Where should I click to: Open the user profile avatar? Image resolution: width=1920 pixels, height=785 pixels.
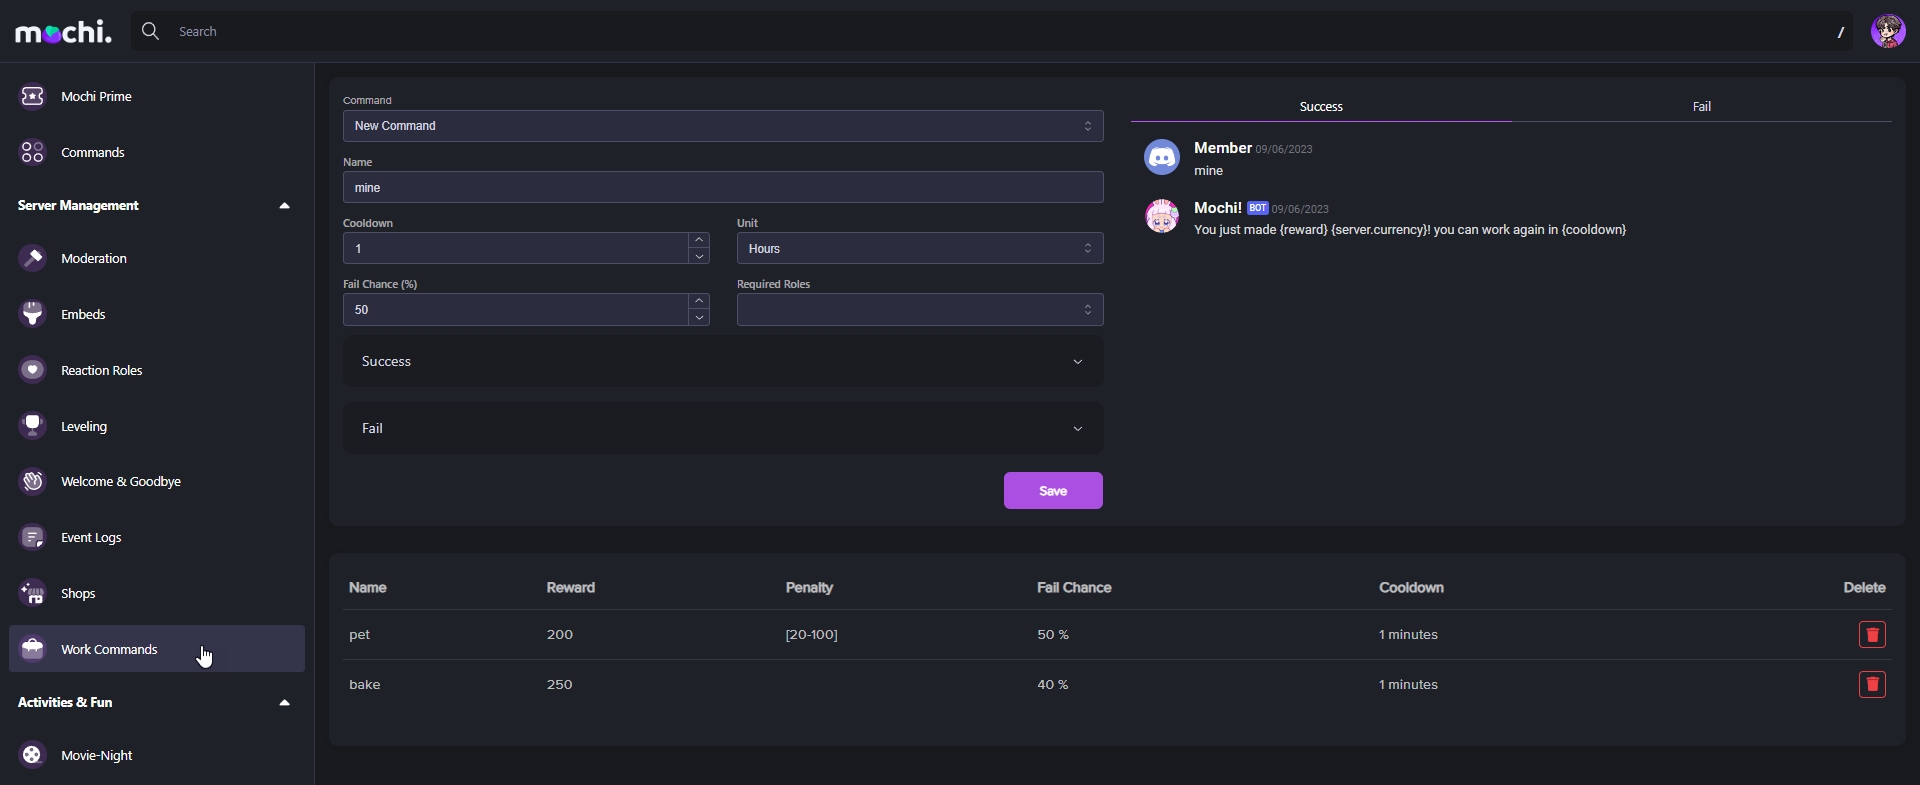tap(1888, 31)
